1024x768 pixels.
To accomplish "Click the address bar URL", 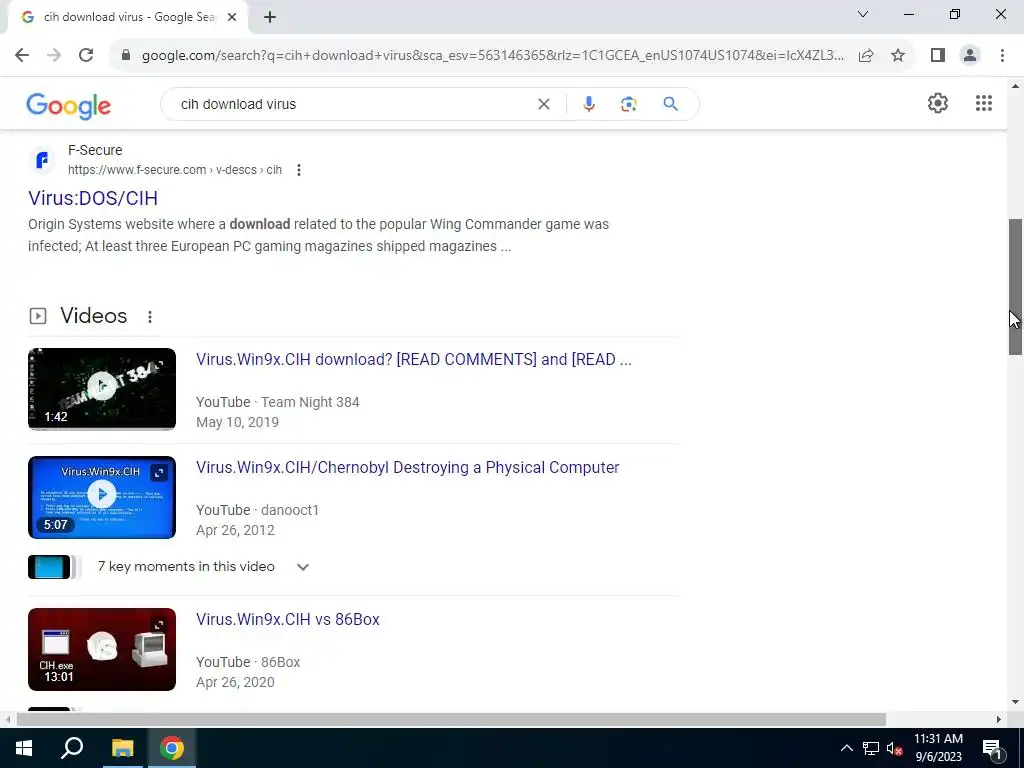I will 492,55.
